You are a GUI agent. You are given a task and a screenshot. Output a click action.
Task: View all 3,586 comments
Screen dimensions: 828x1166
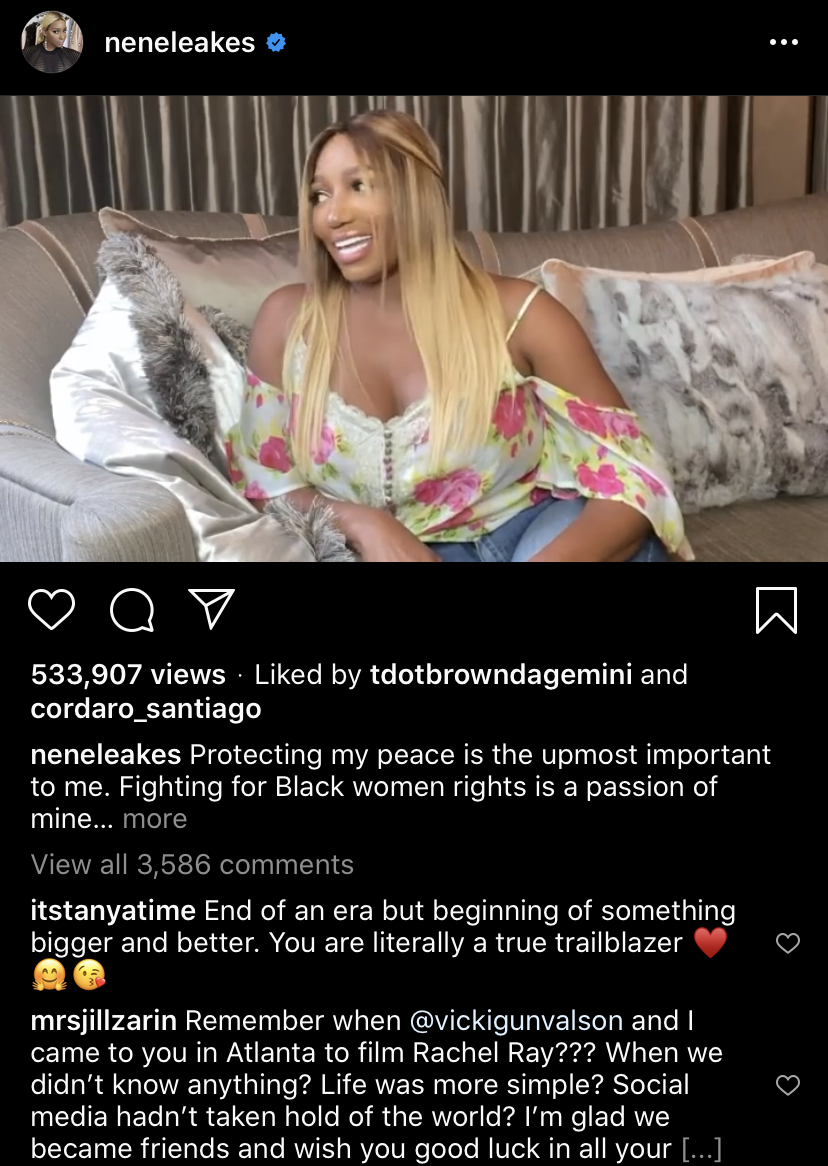(192, 864)
